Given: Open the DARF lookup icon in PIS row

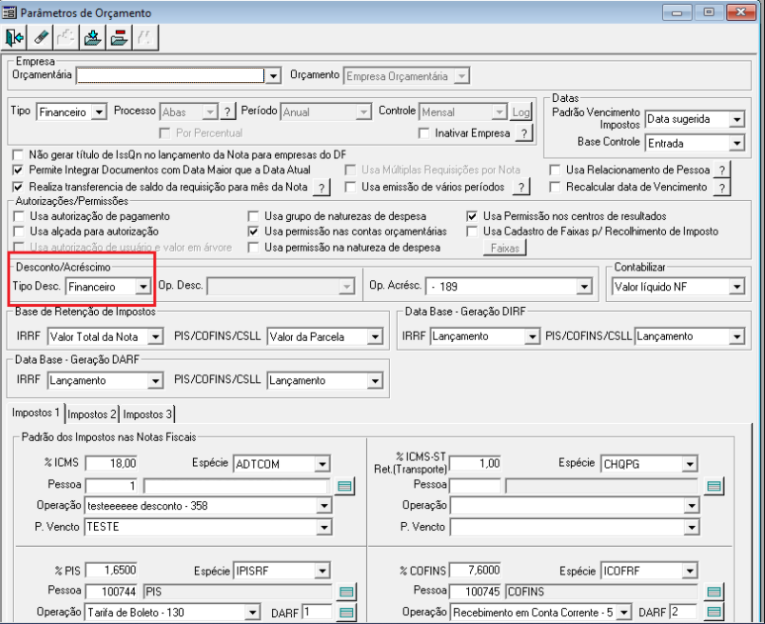Looking at the screenshot, I should [346, 612].
